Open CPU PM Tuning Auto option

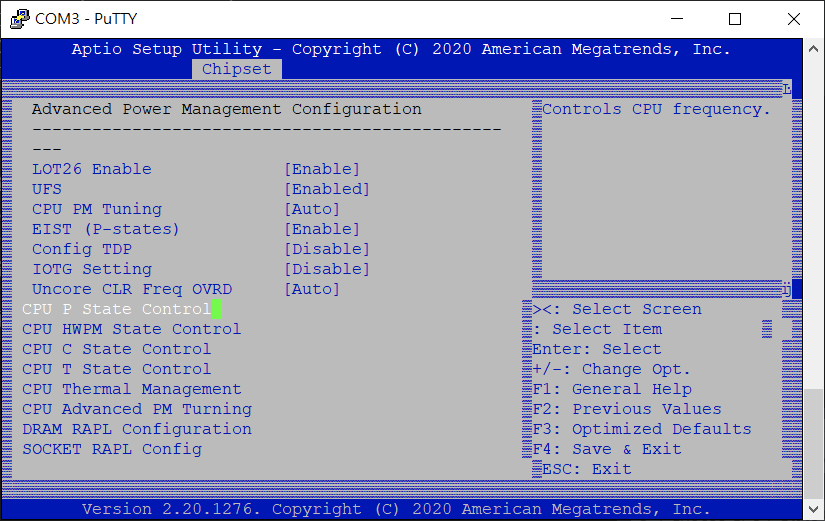[x=312, y=209]
